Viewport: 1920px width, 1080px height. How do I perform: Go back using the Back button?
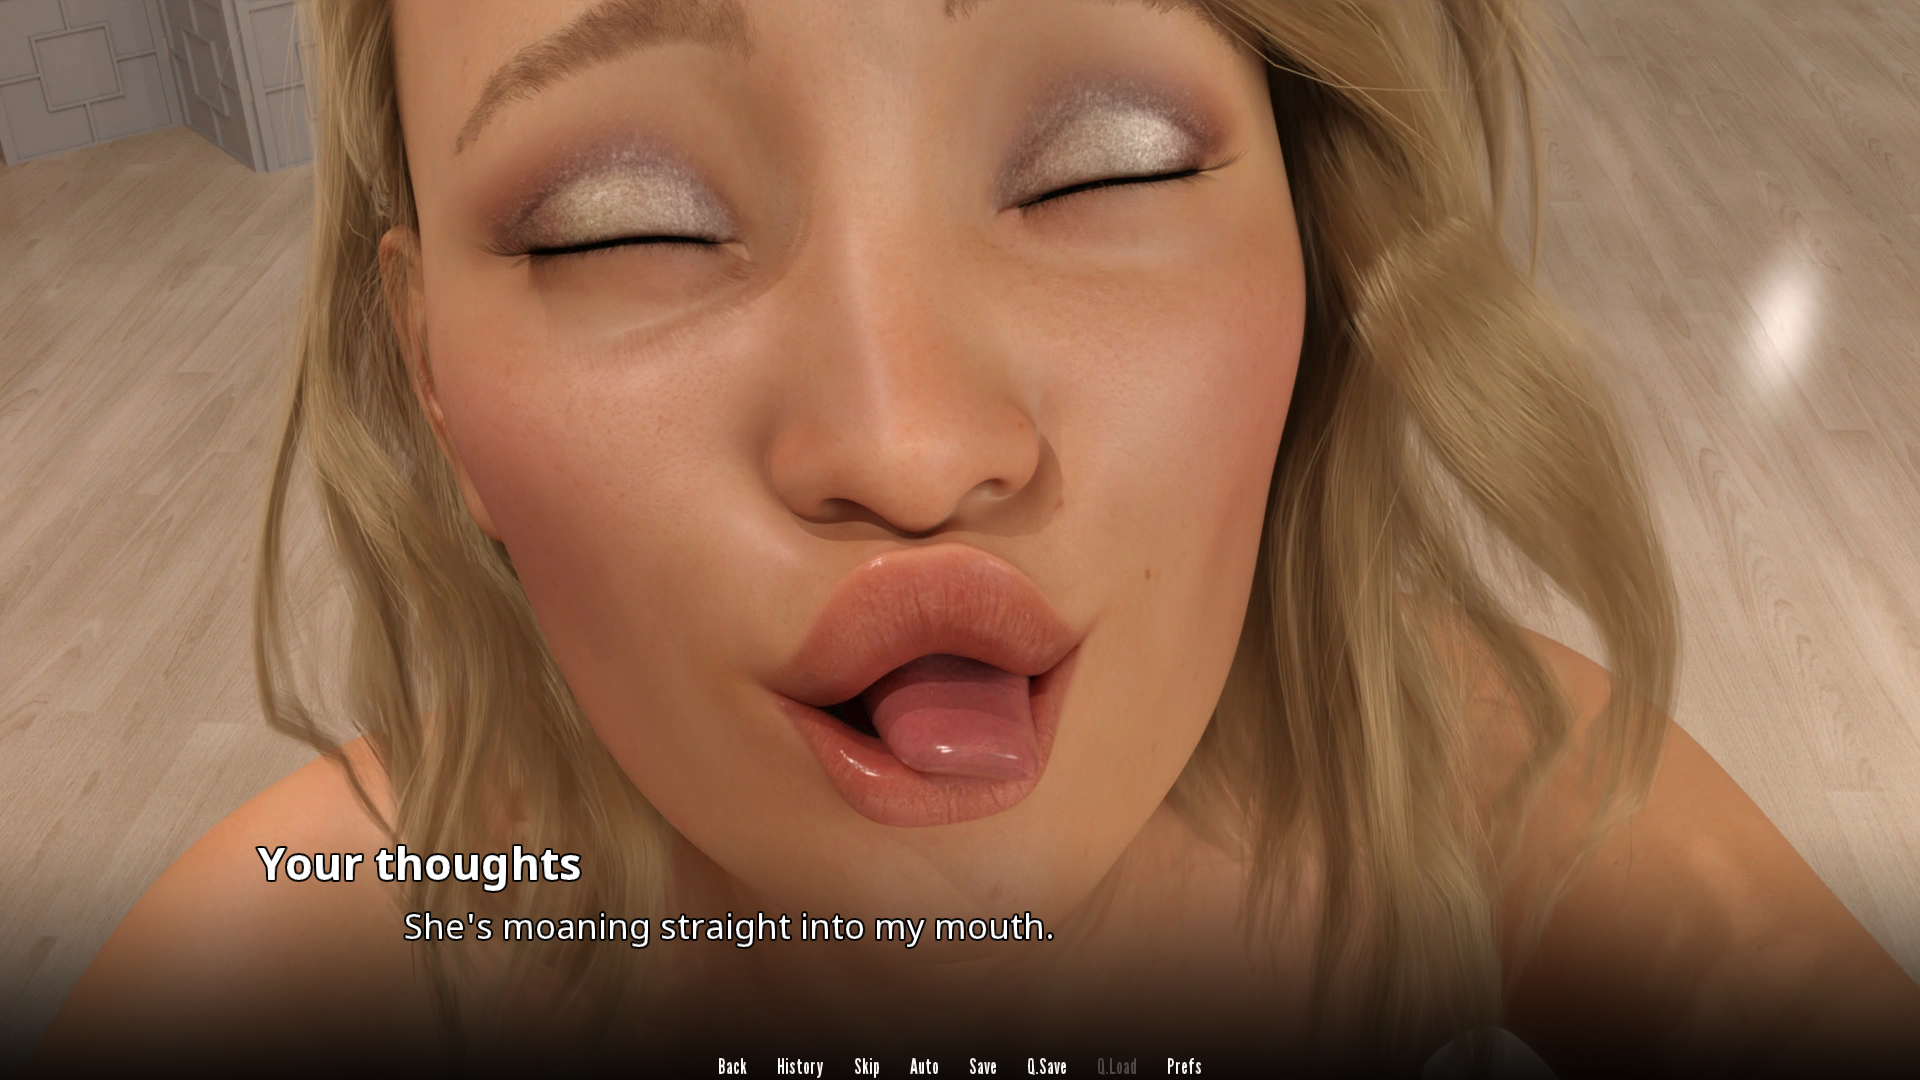732,1066
